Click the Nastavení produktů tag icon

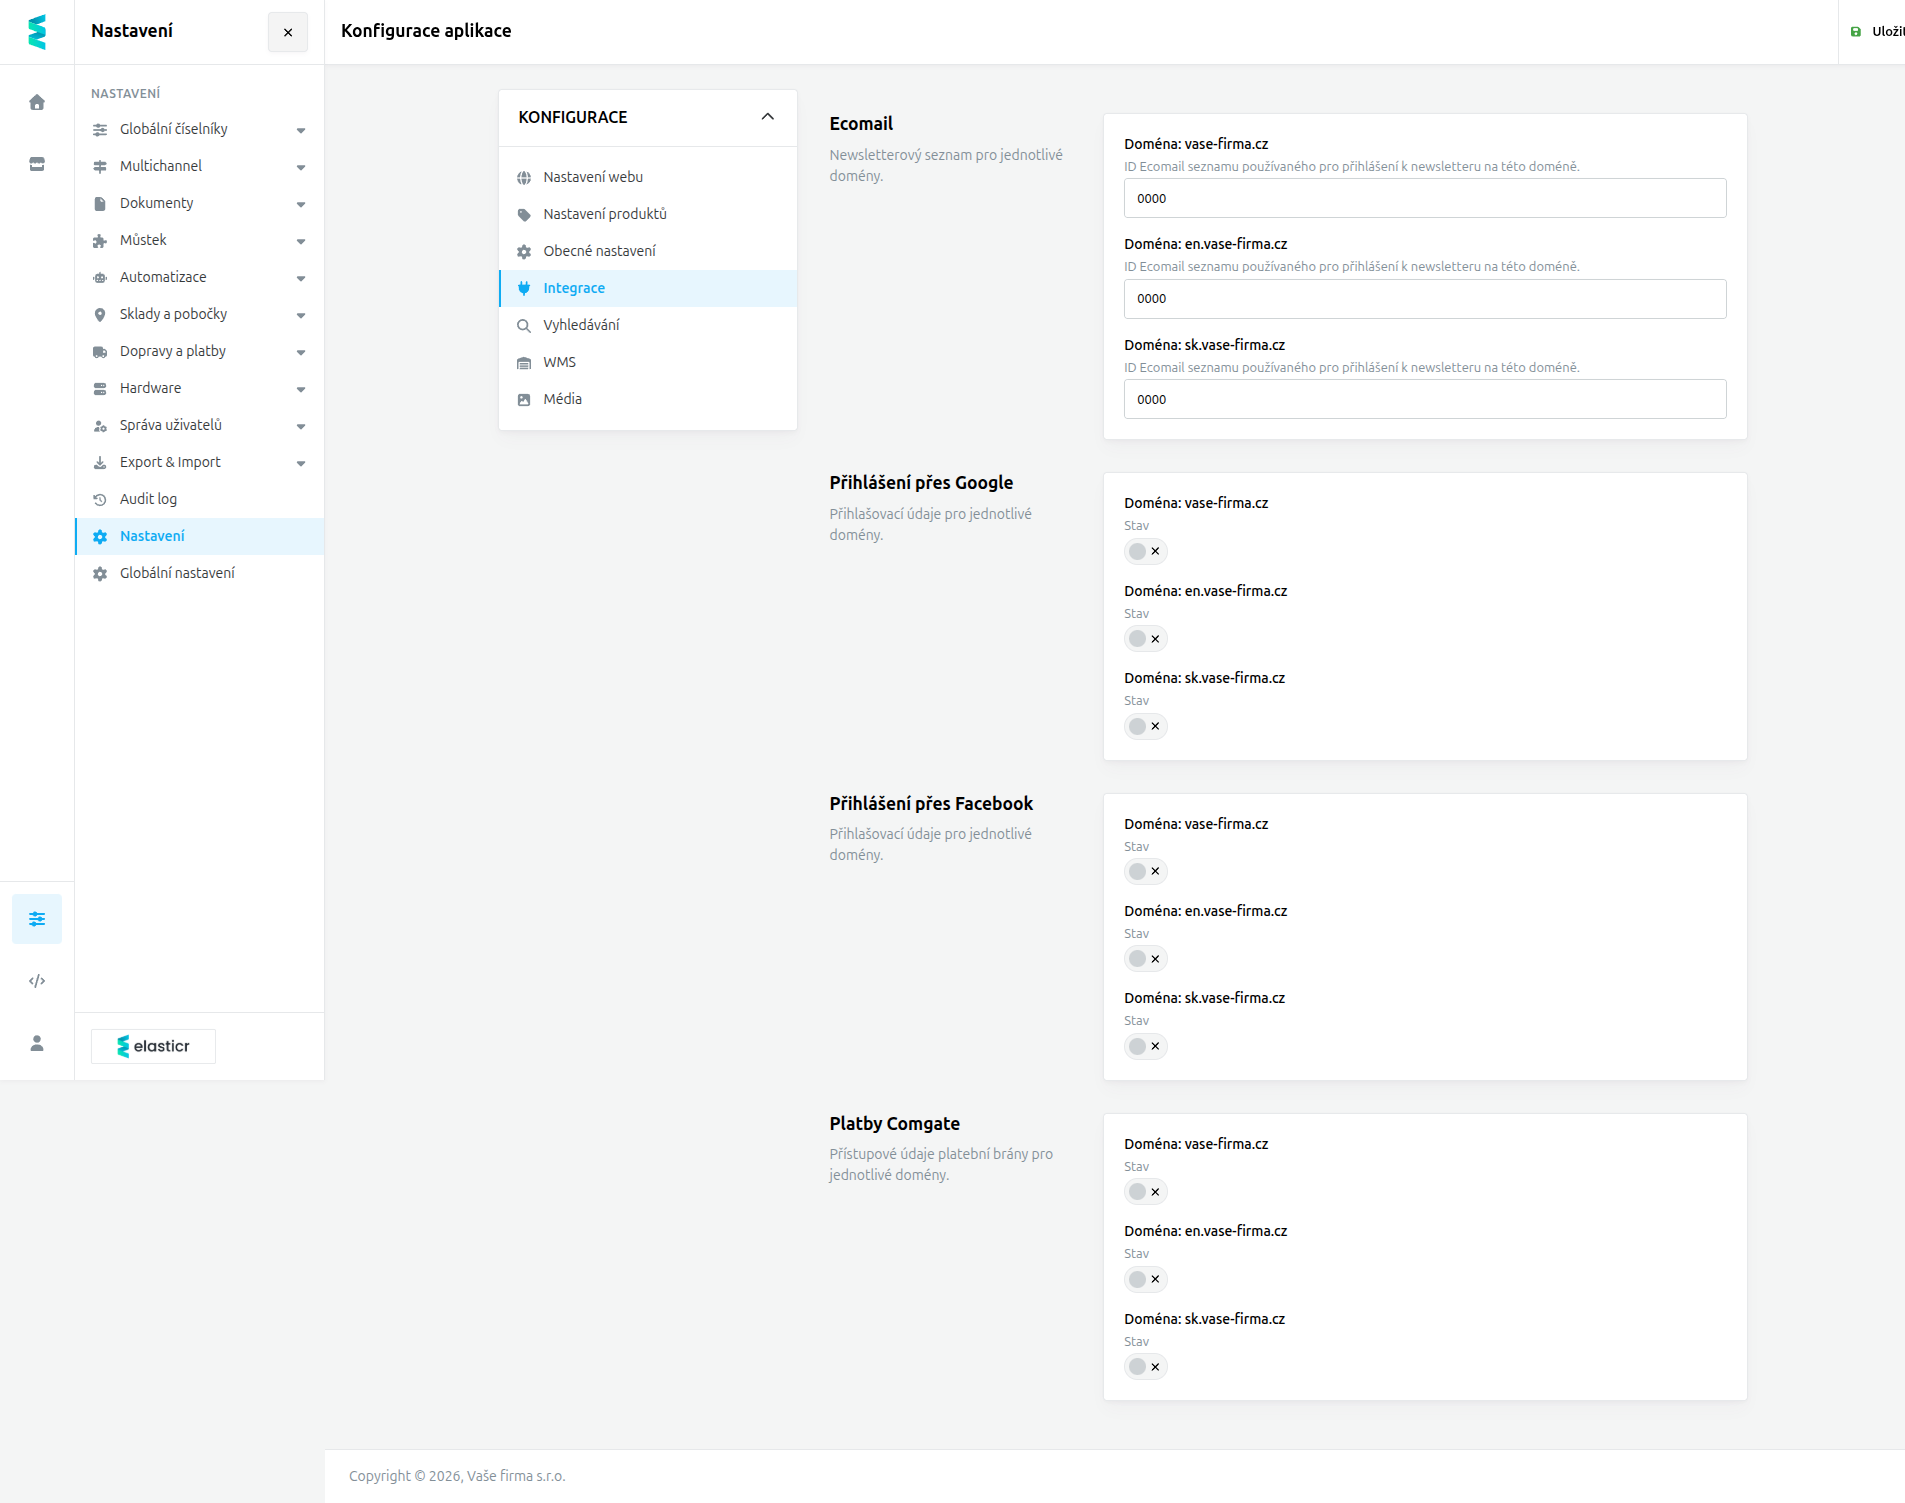524,215
